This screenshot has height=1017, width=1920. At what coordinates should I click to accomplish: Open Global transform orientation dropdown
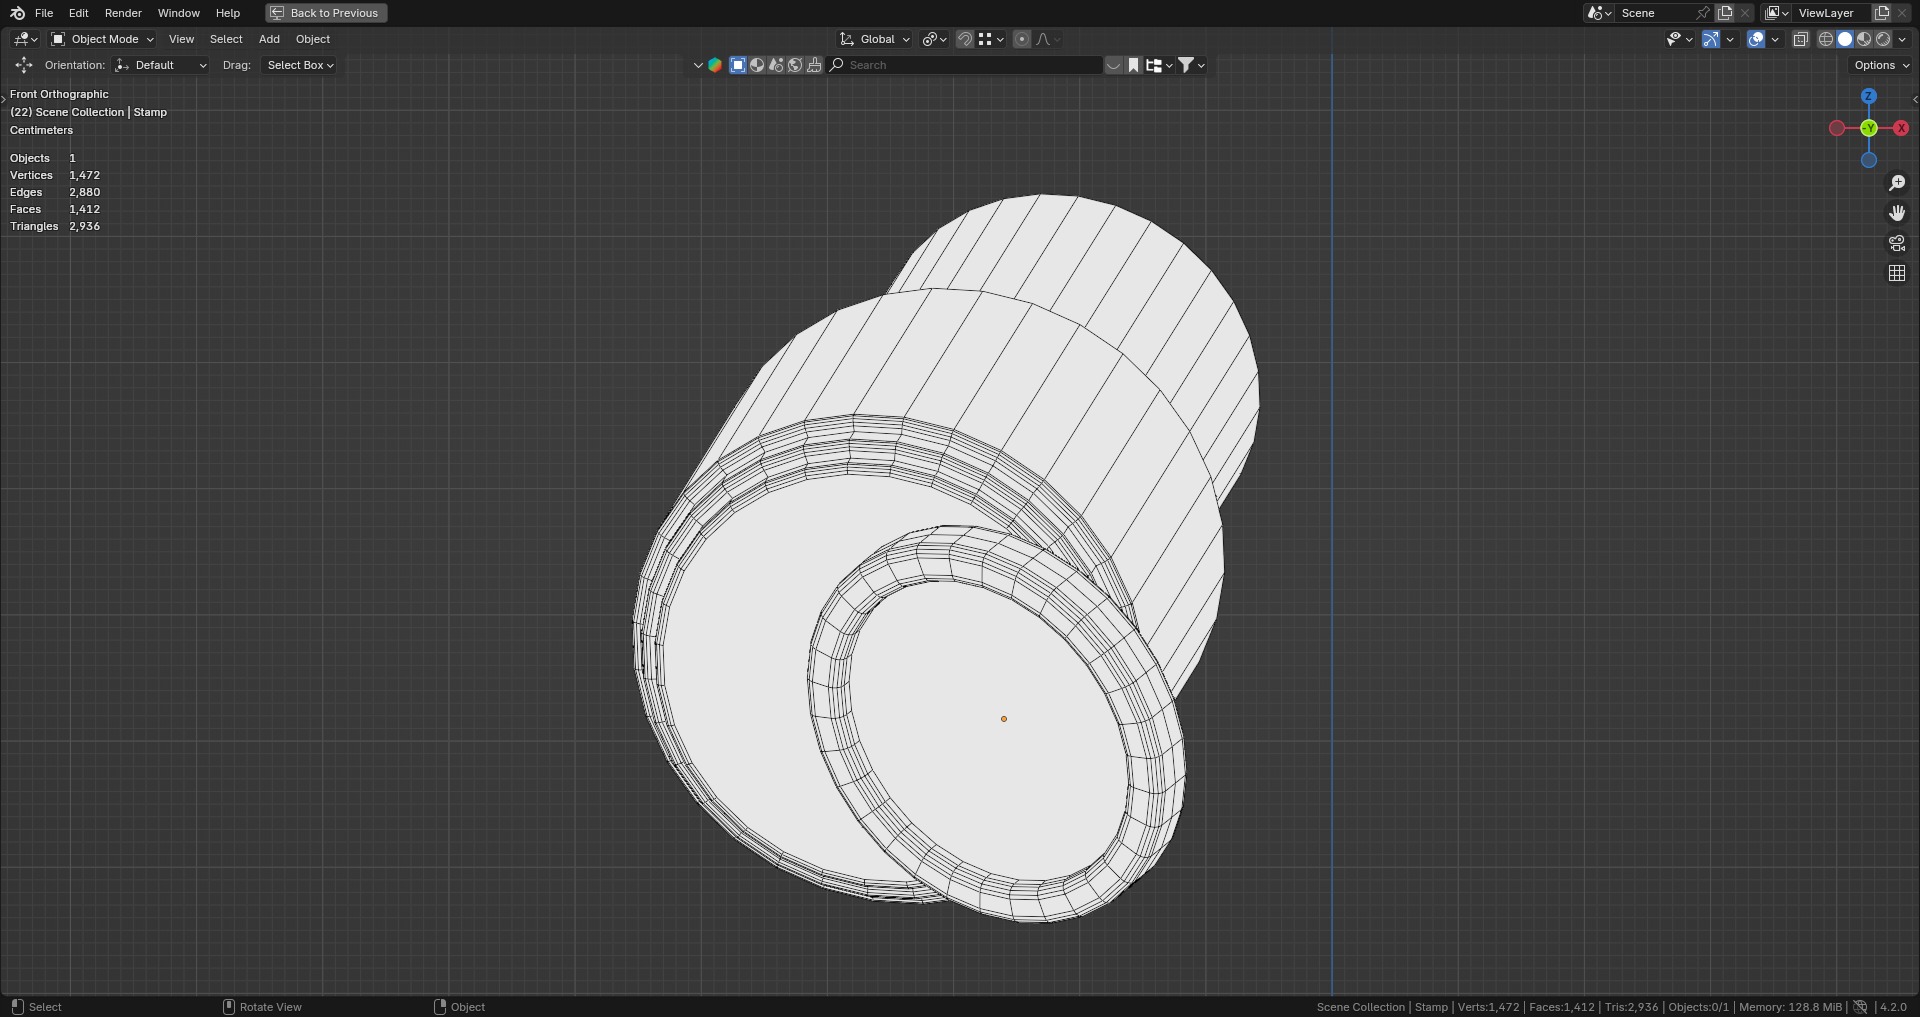[x=875, y=39]
